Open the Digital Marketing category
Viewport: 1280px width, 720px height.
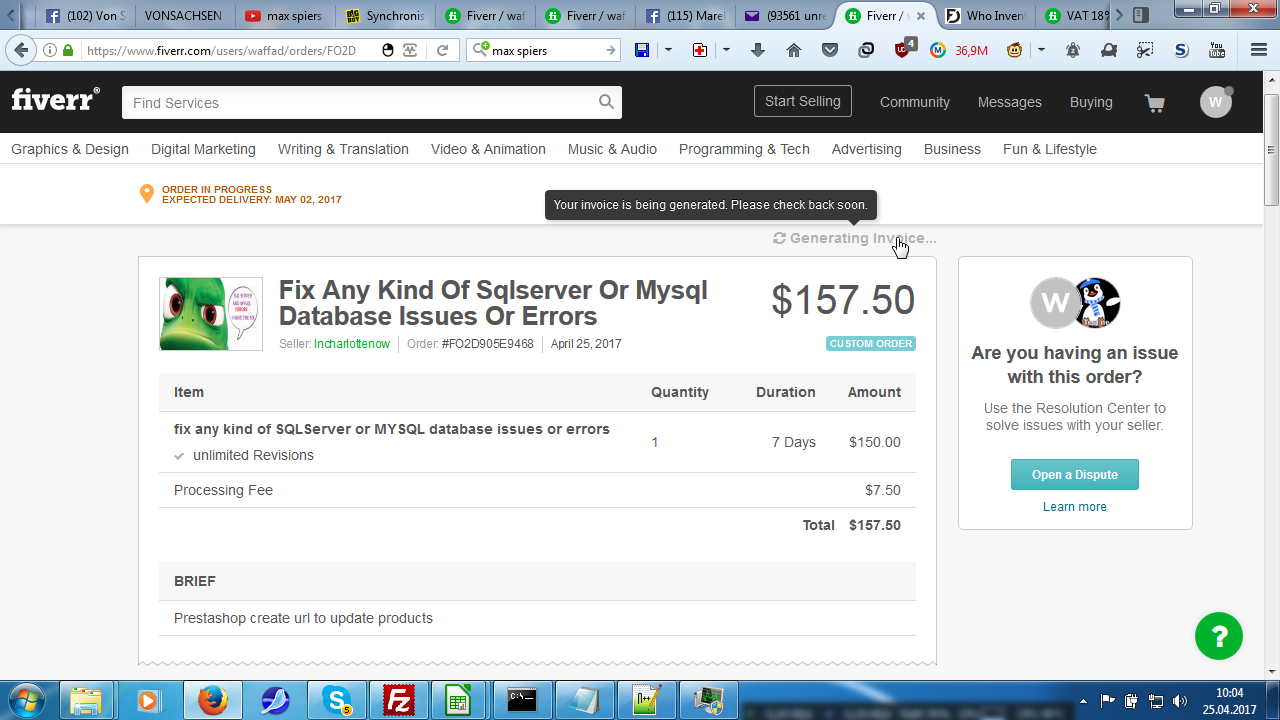point(203,149)
